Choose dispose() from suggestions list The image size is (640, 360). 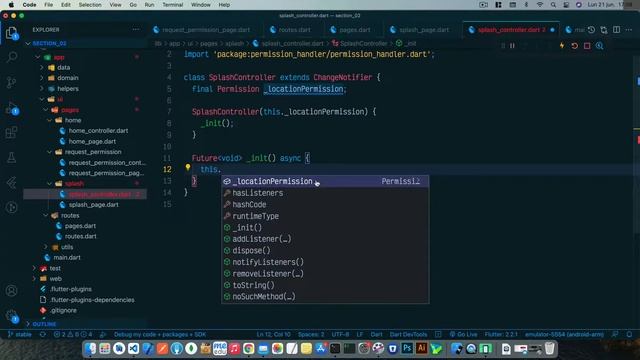325,251
